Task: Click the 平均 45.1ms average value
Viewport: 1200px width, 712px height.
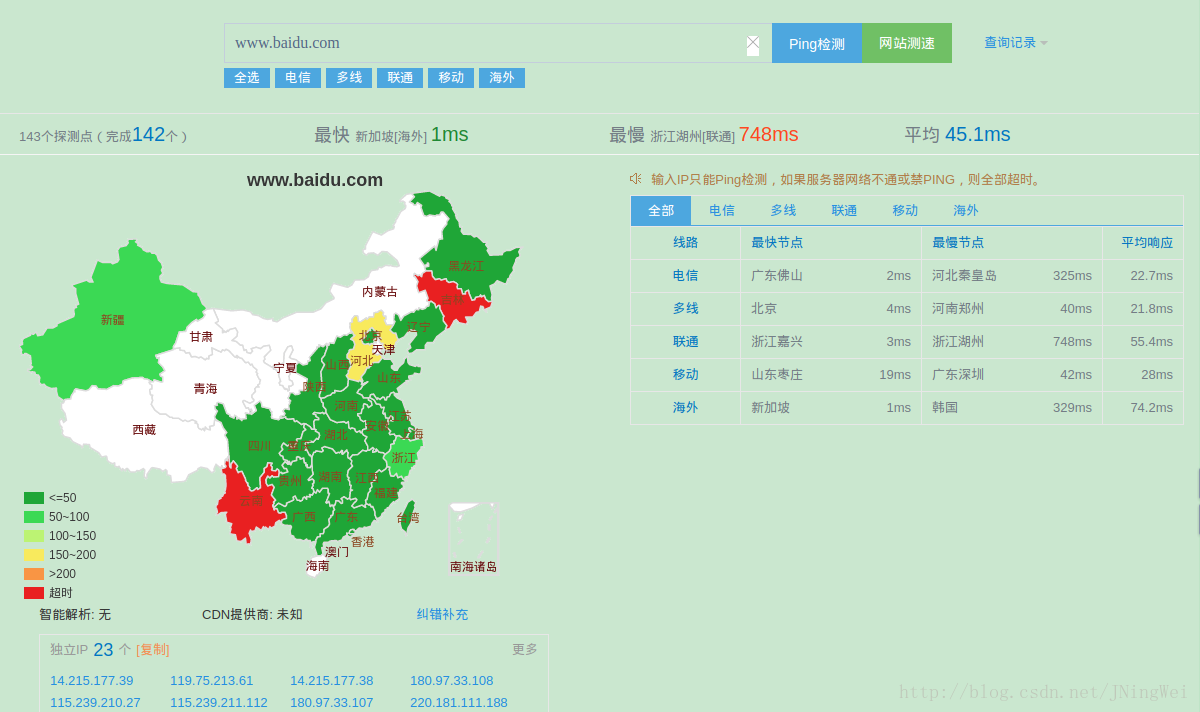Action: point(958,135)
